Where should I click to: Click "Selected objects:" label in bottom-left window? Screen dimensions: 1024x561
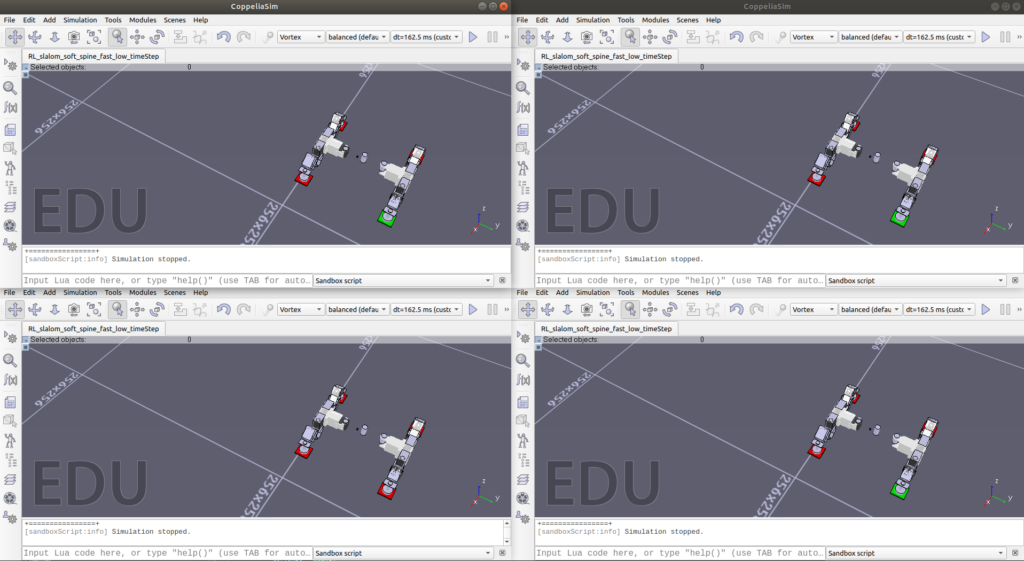(57, 340)
